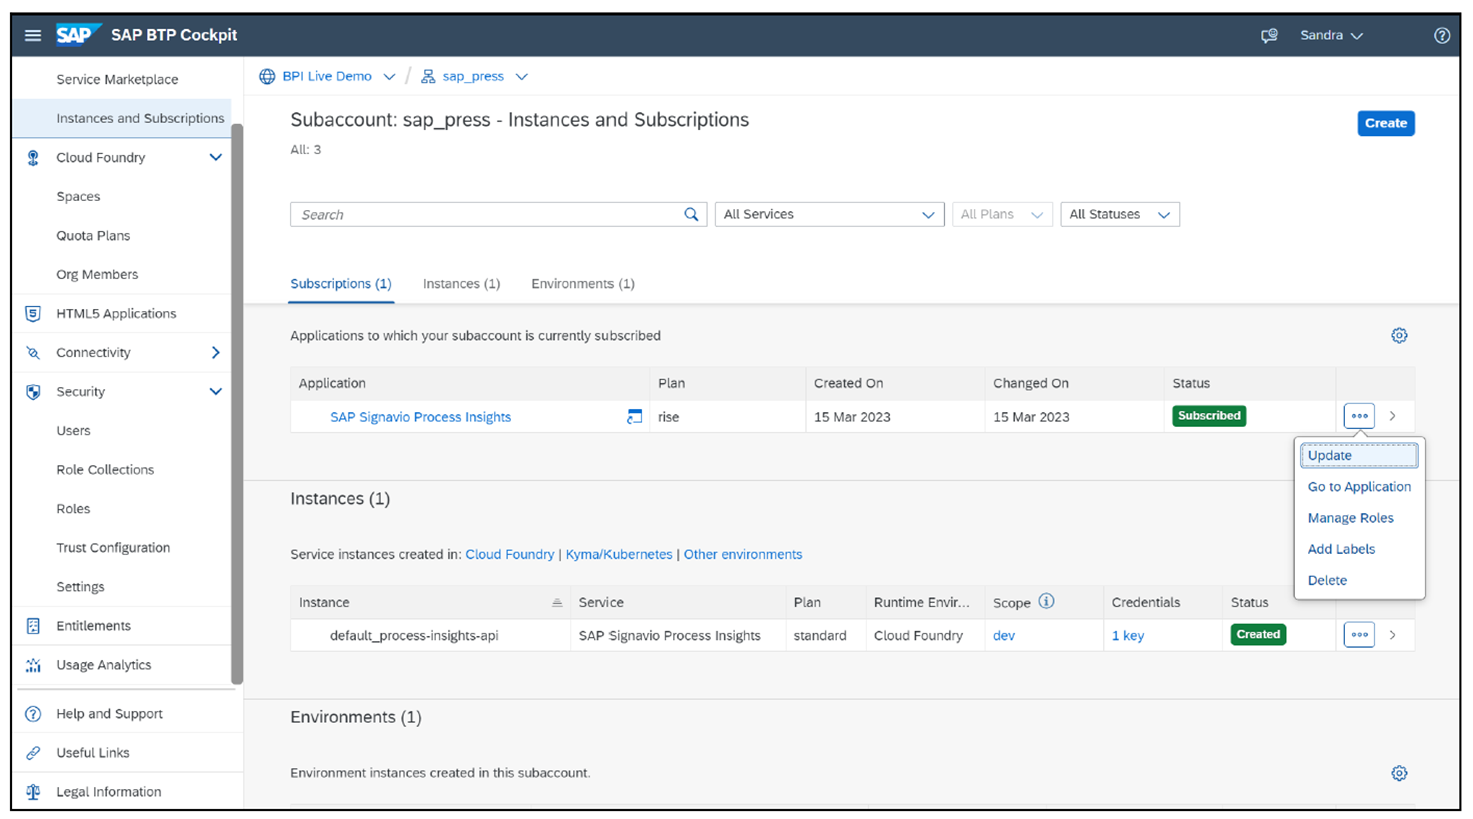
Task: Choose Manage Roles from the context menu
Action: (1350, 518)
